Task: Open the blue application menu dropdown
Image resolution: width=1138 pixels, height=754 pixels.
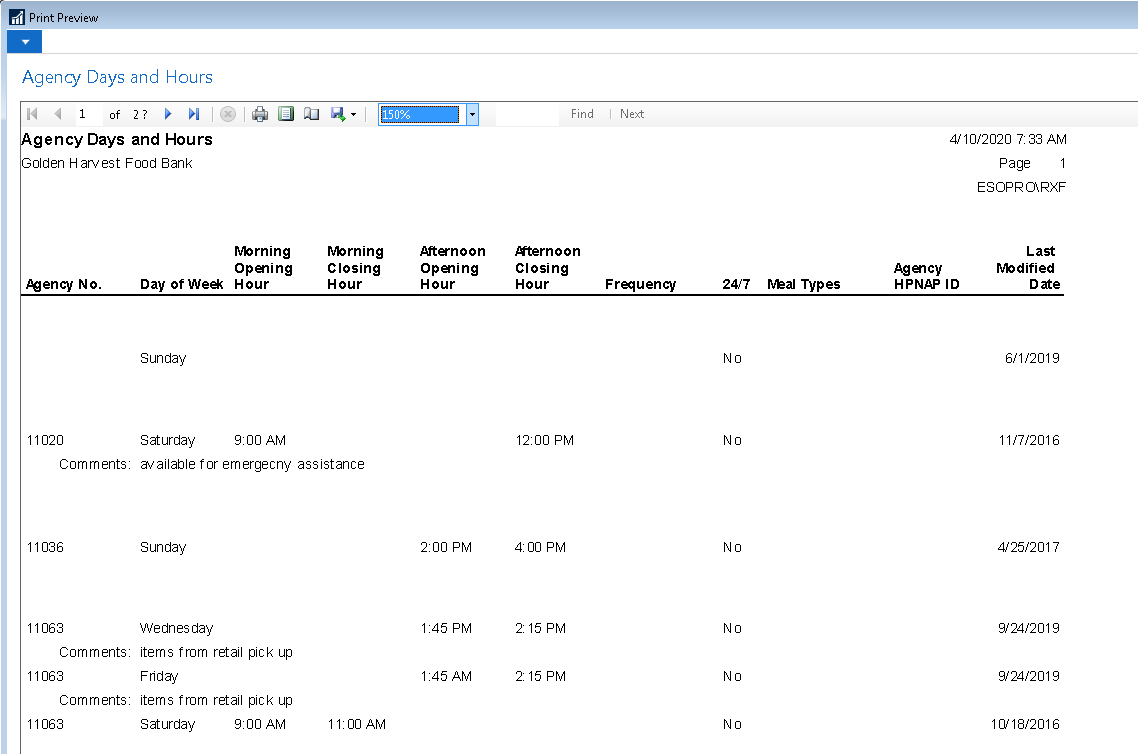Action: click(24, 42)
